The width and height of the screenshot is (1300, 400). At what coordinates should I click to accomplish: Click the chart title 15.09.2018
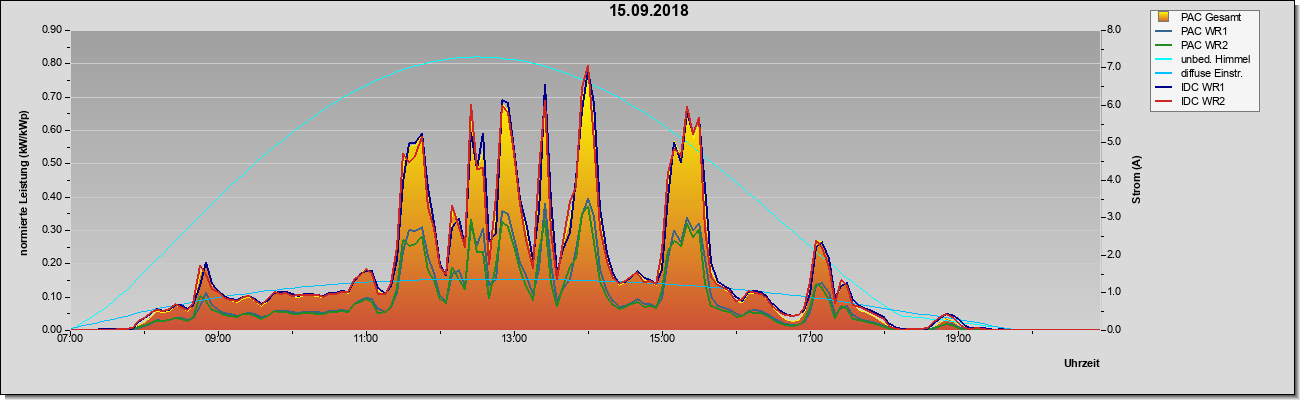[650, 11]
